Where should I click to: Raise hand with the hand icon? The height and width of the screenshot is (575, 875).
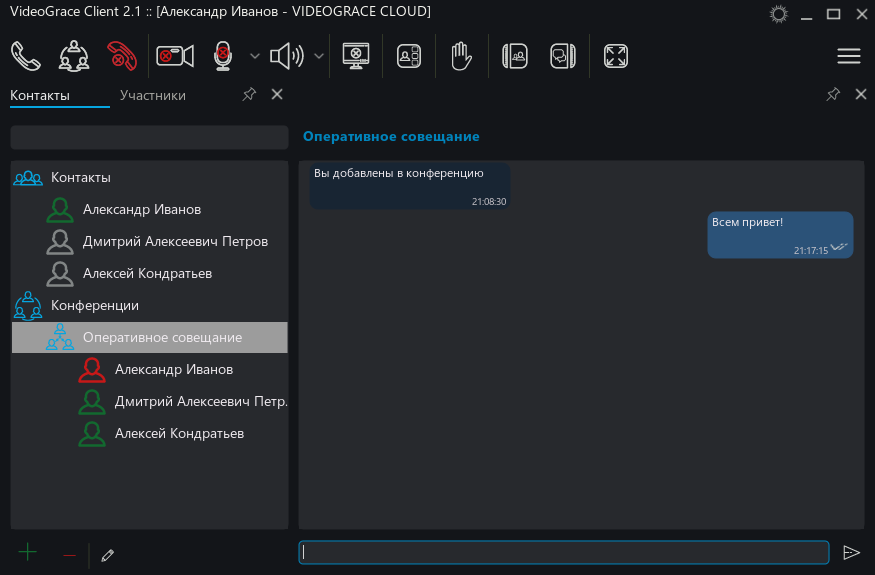pos(461,56)
